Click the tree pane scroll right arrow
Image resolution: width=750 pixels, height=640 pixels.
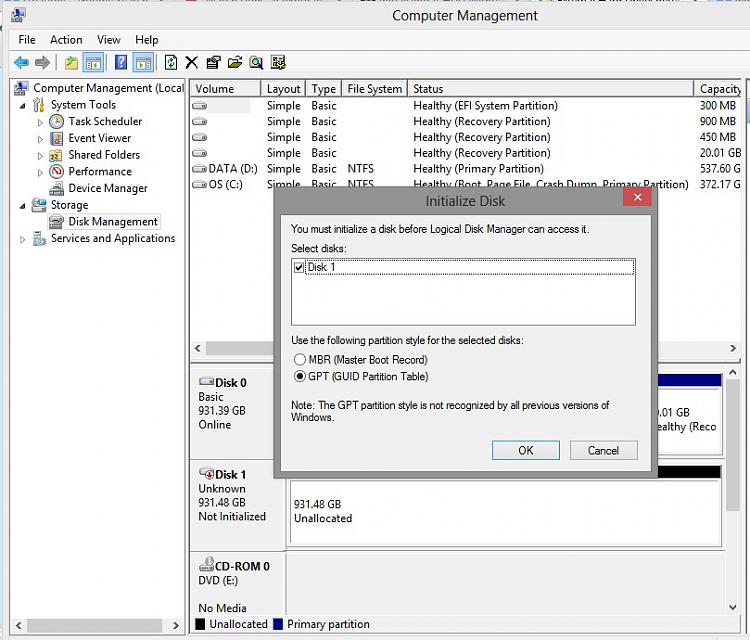(176, 625)
